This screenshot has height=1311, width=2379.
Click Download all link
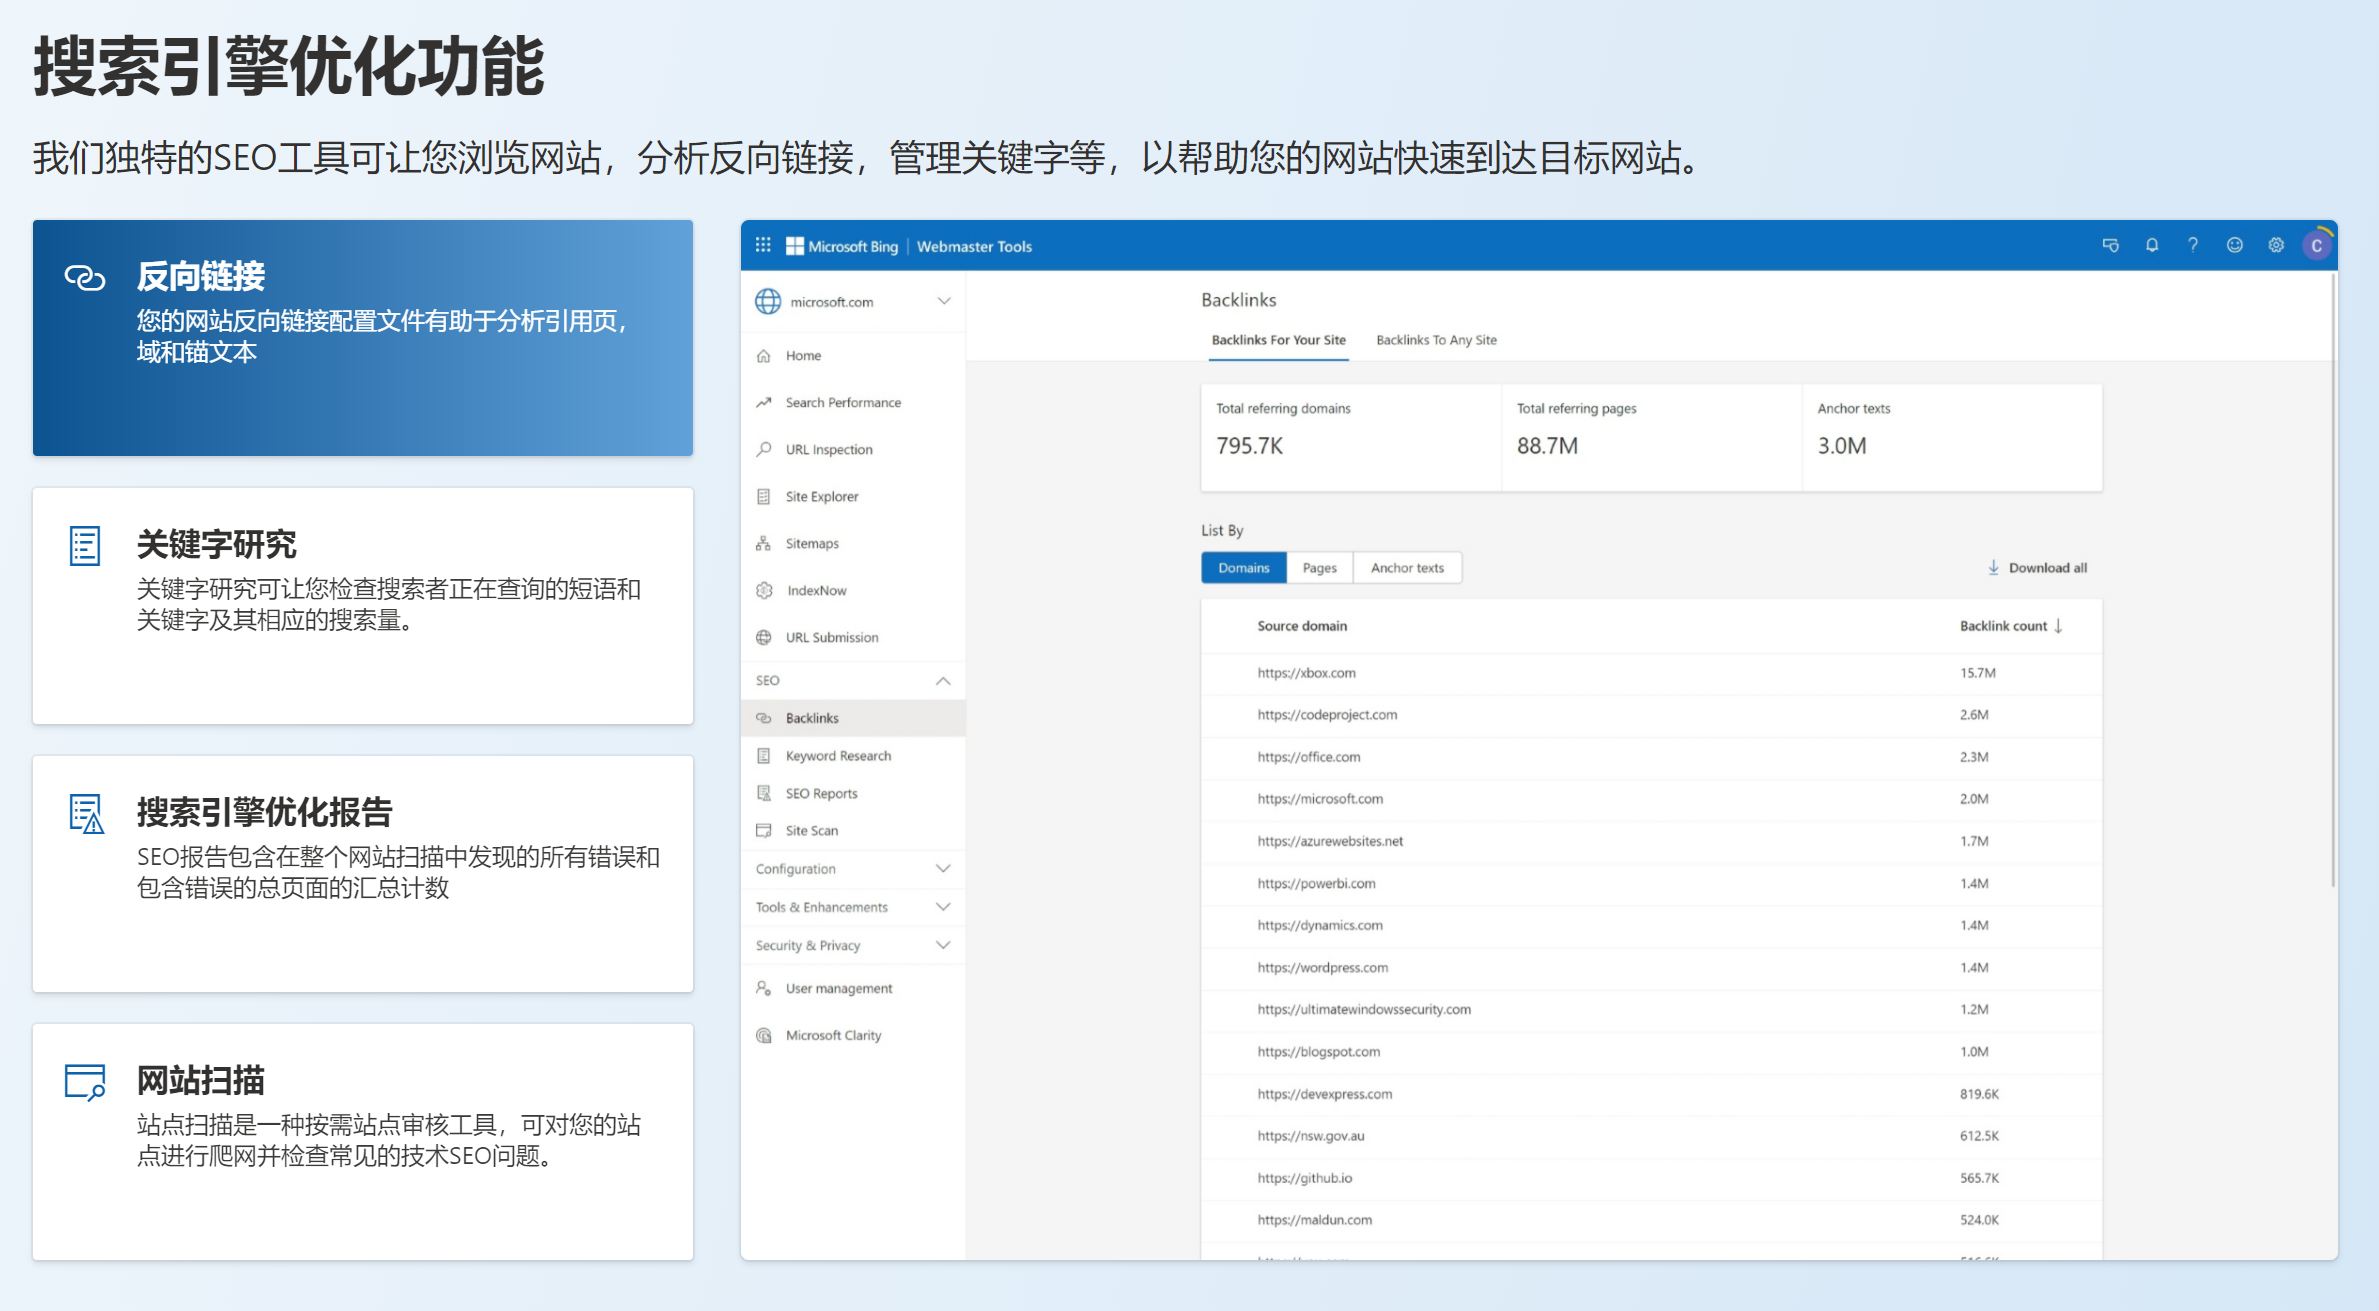[x=2037, y=567]
